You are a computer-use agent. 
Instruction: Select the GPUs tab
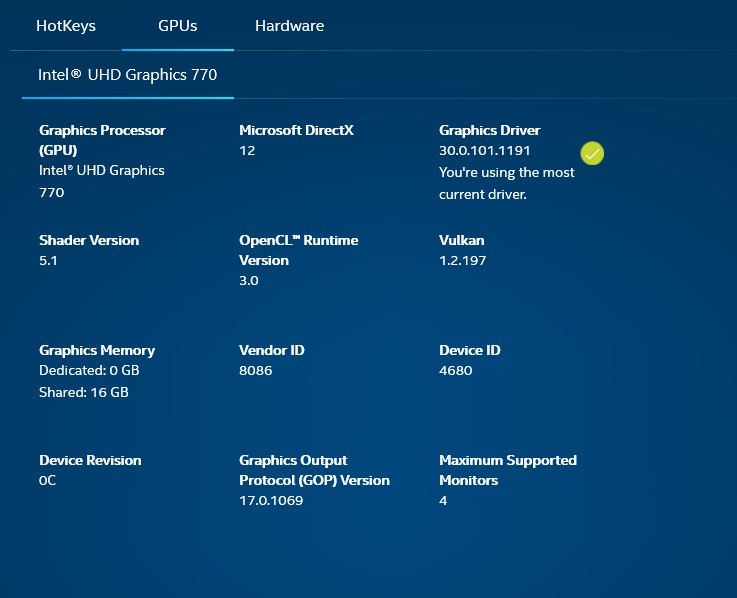[x=178, y=26]
